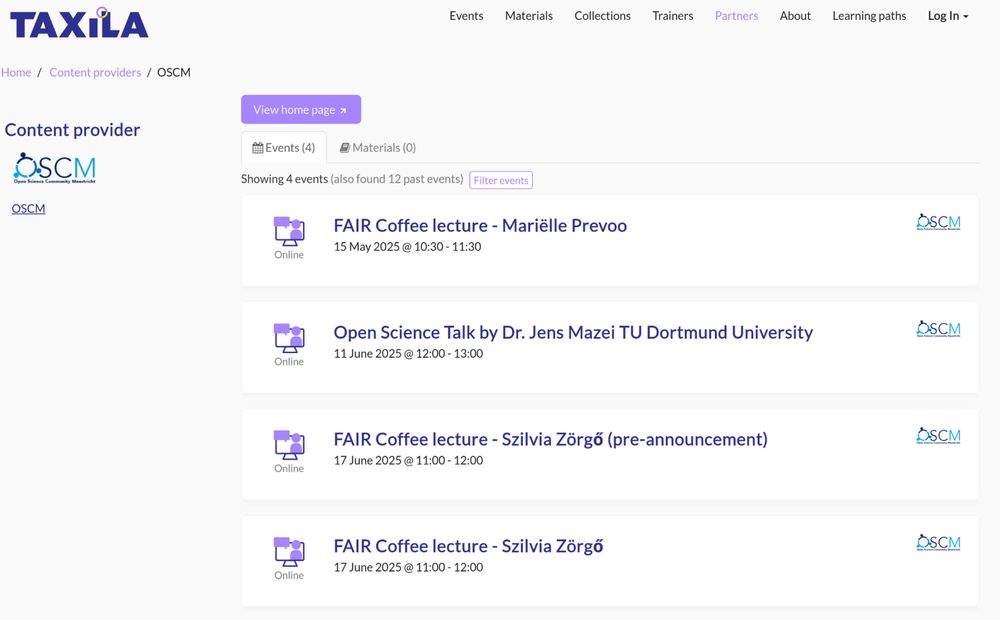Image resolution: width=1000 pixels, height=620 pixels.
Task: Select Partners in the navigation bar
Action: (x=736, y=16)
